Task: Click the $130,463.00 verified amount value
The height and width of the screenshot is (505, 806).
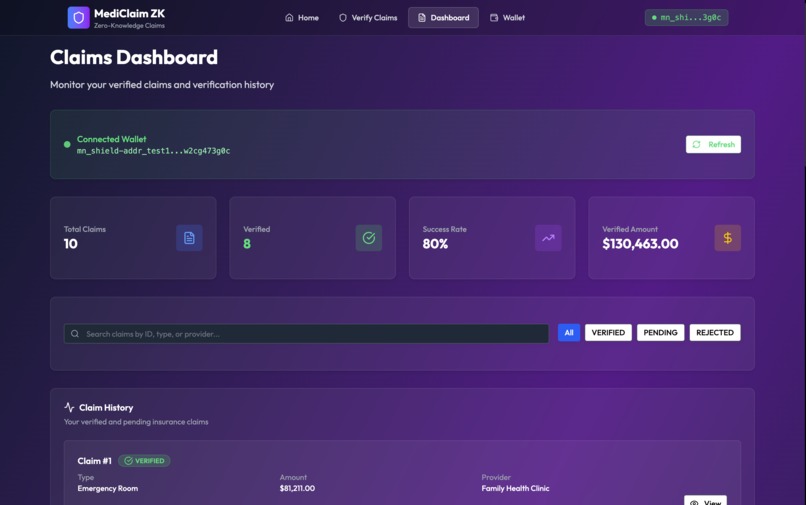Action: pyautogui.click(x=640, y=244)
